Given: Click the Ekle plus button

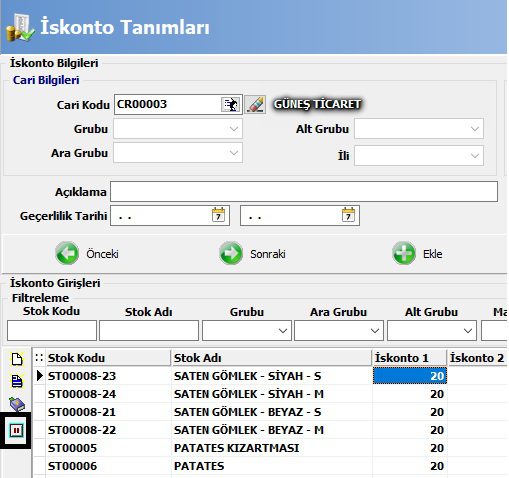Looking at the screenshot, I should [417, 253].
